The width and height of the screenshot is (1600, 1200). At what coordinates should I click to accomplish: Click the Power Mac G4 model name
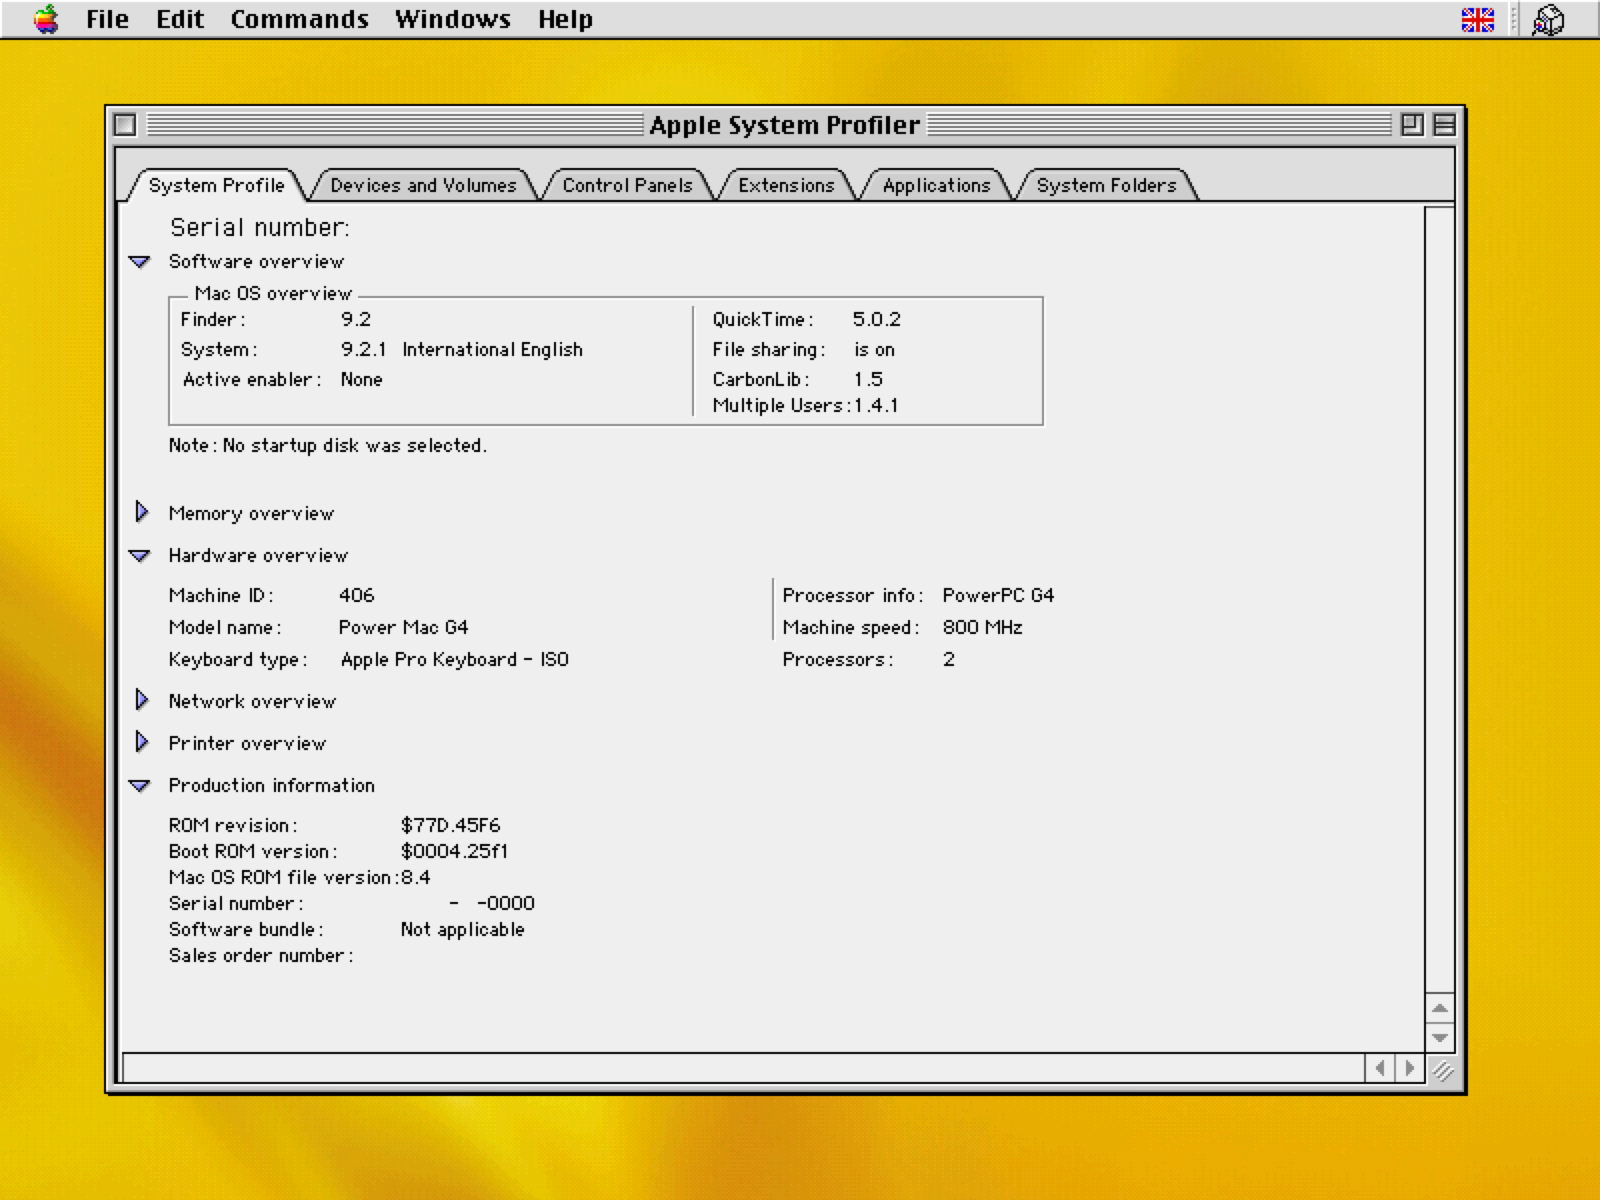403,627
